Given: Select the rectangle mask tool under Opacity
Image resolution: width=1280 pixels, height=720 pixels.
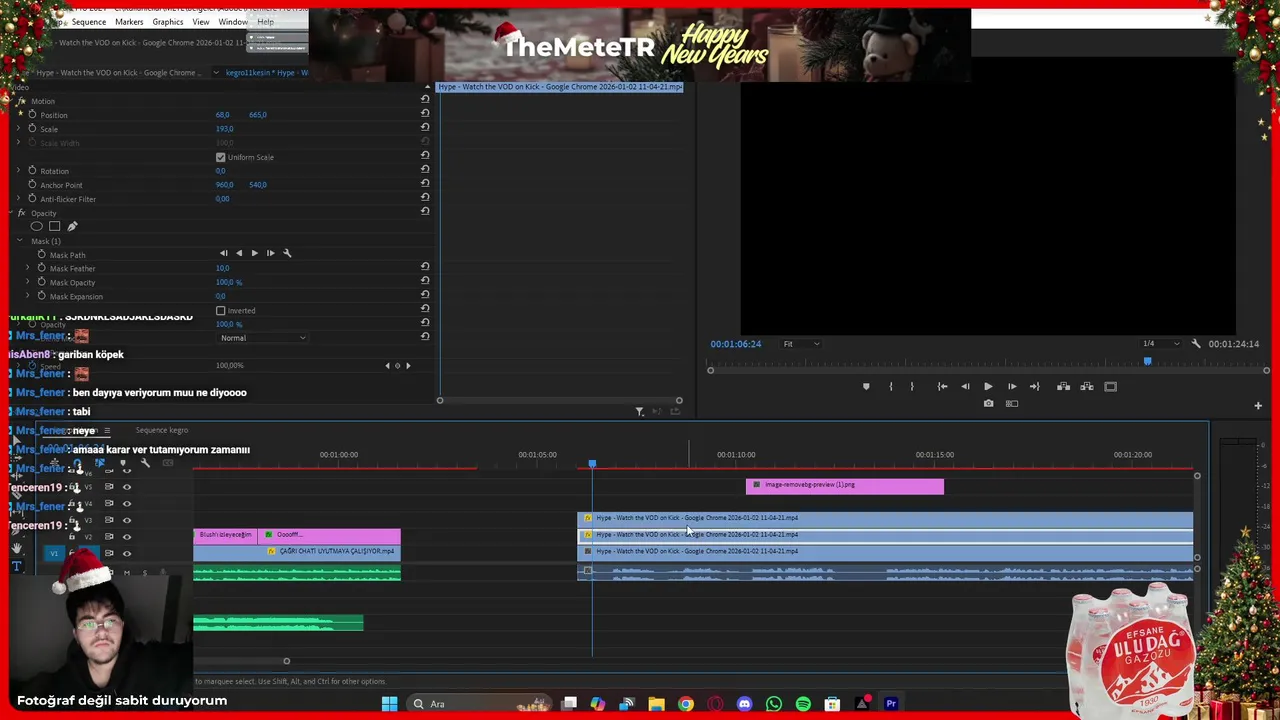Looking at the screenshot, I should click(x=54, y=226).
